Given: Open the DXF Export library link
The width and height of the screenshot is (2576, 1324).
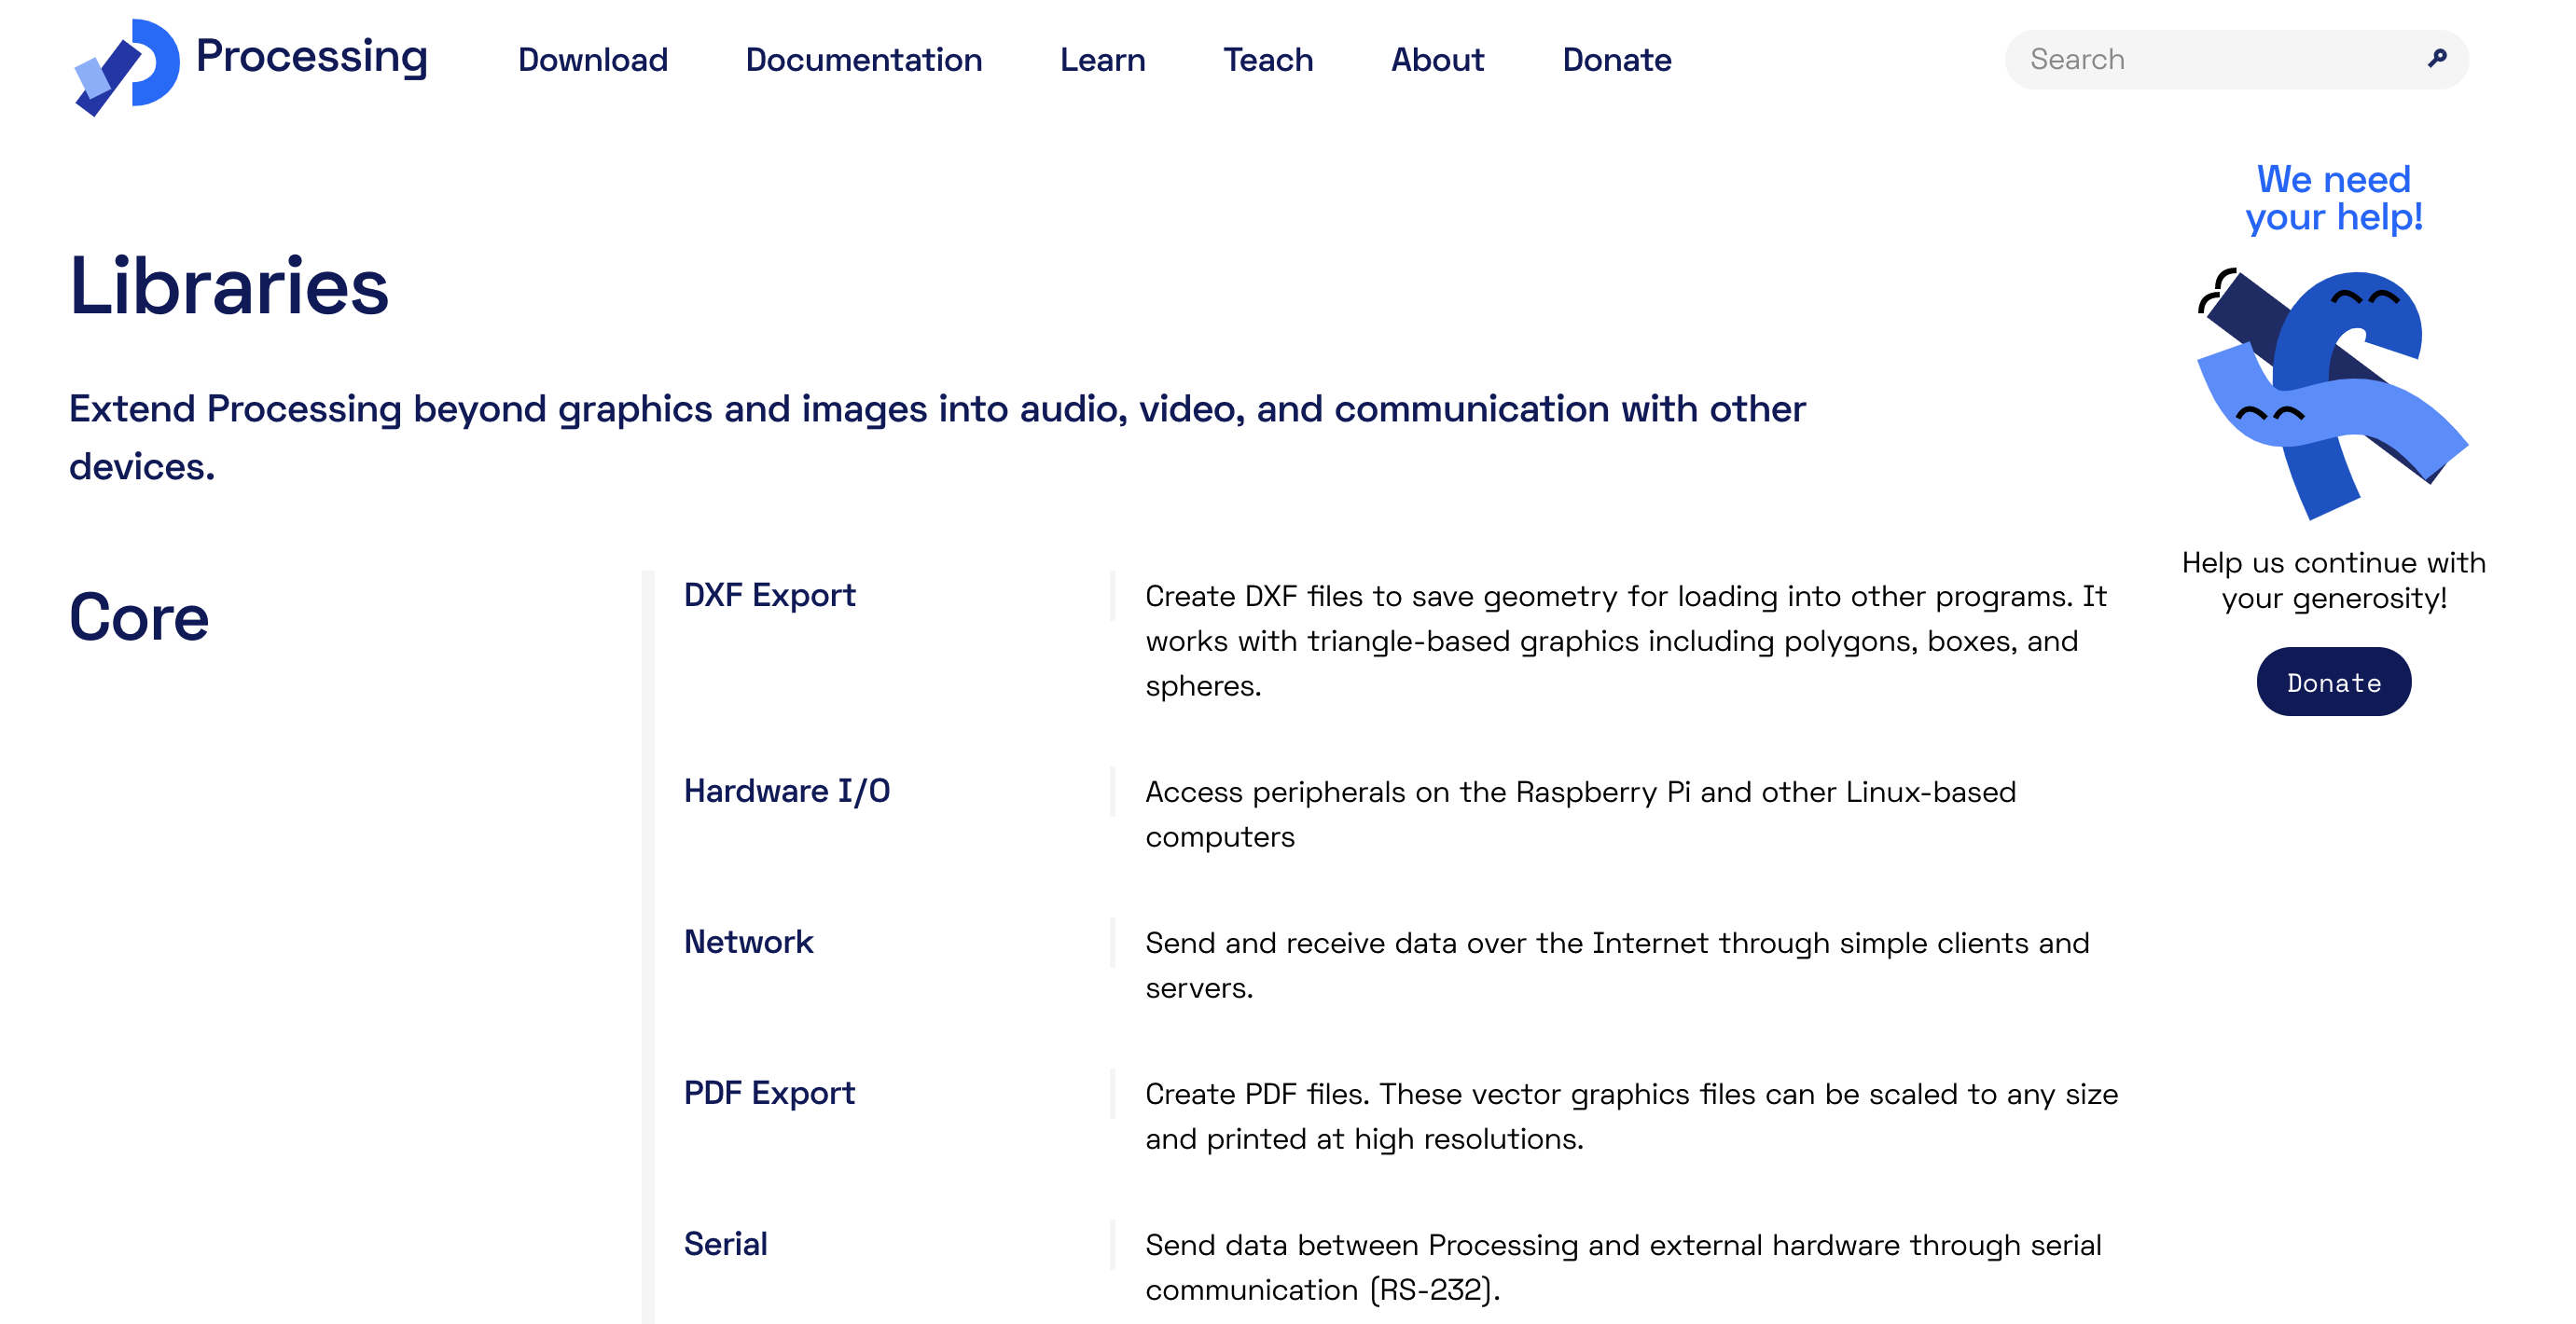Looking at the screenshot, I should [769, 595].
